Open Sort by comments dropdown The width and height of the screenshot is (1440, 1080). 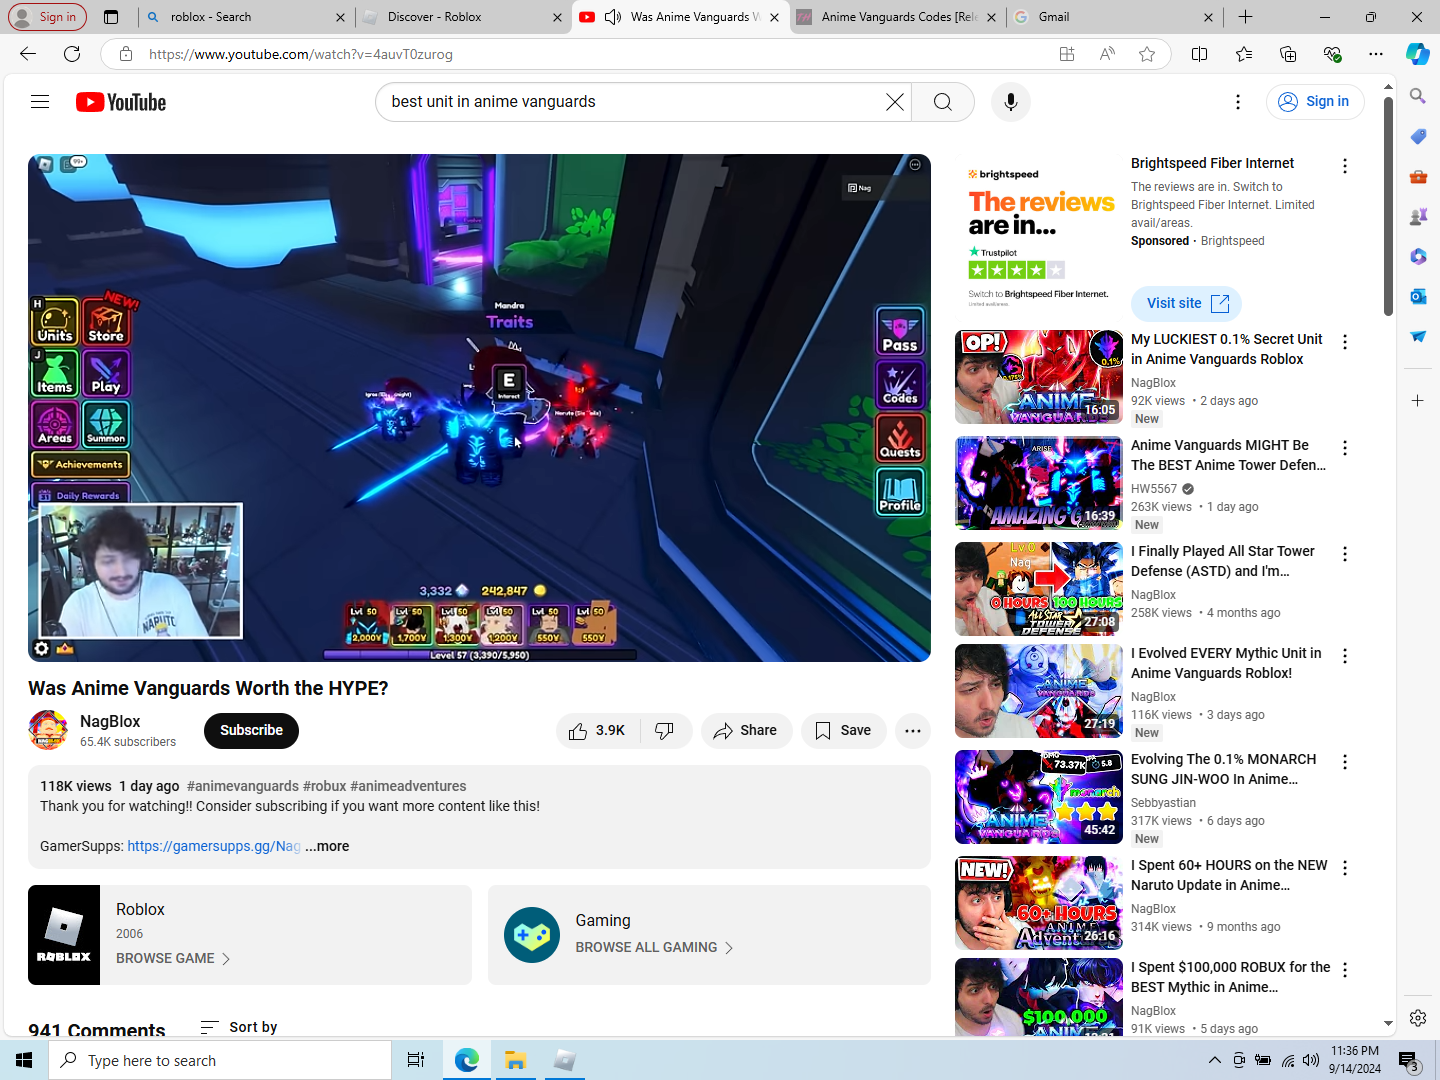tap(239, 1027)
